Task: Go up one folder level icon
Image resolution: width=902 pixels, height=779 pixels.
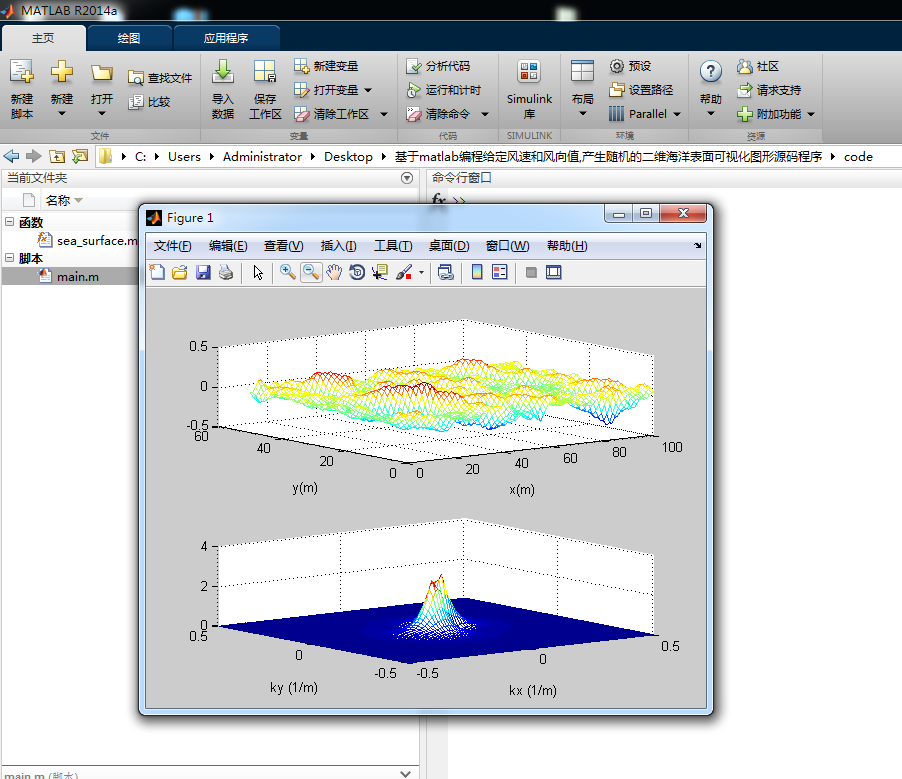Action: coord(57,156)
